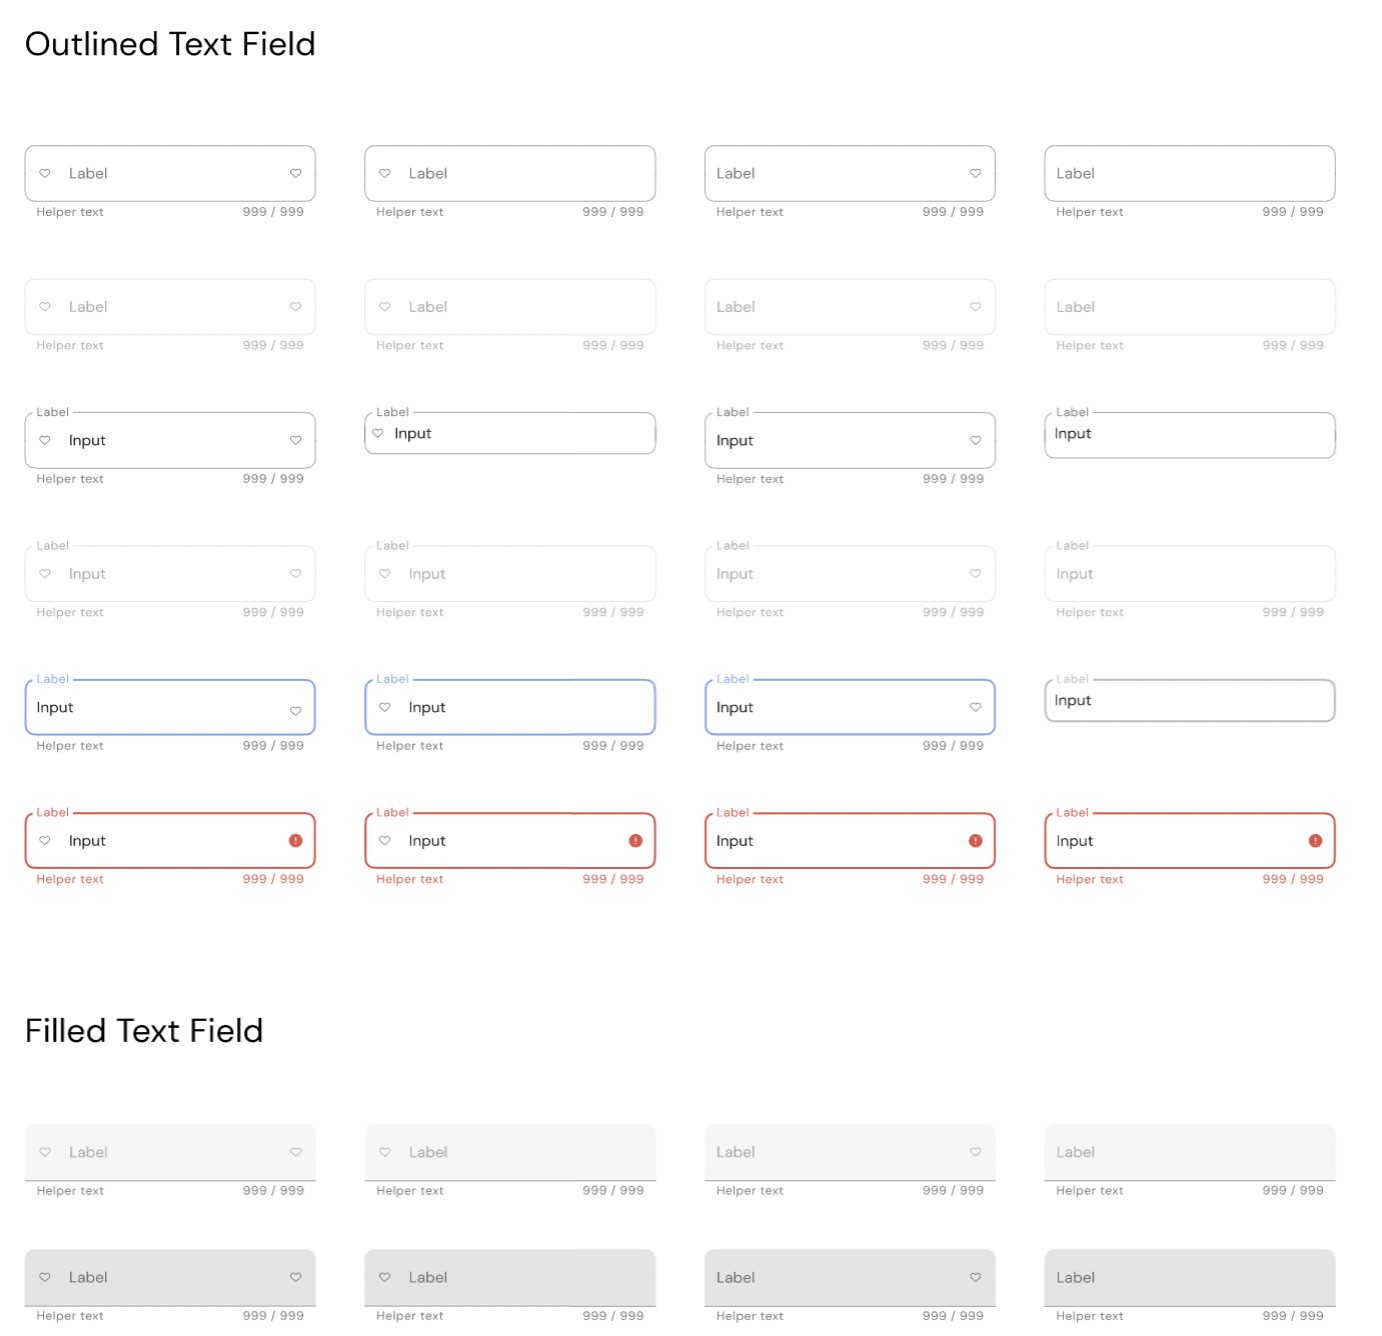The height and width of the screenshot is (1336, 1382).
Task: Click the floating Label on the focused blue field
Action: pos(52,678)
